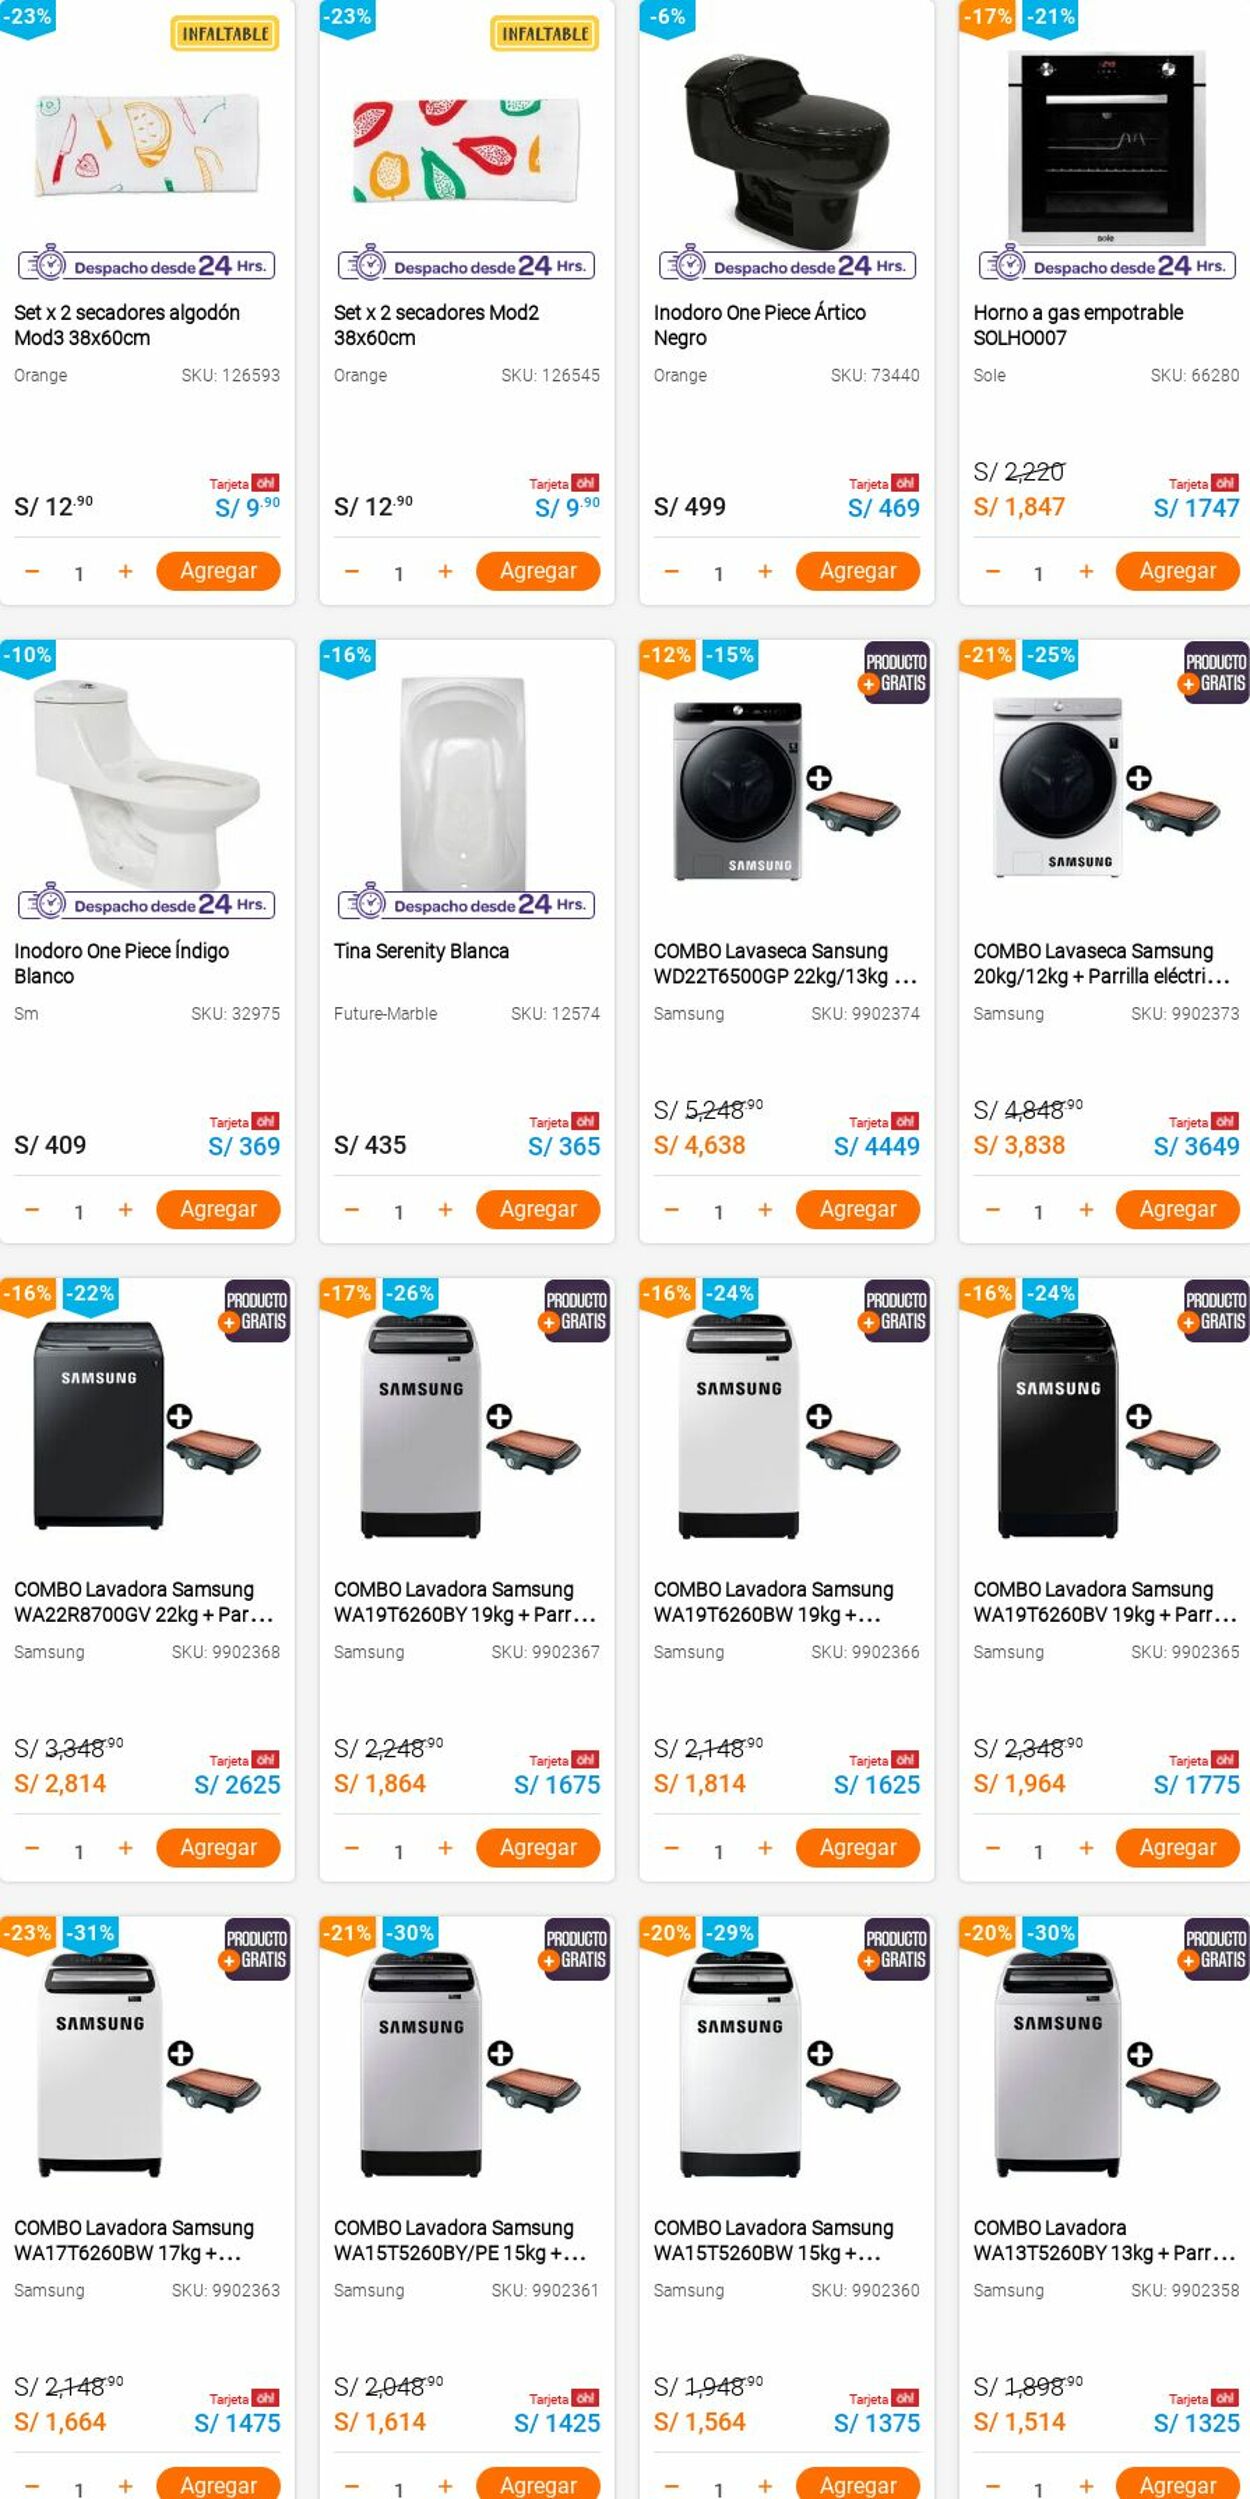Open COMBO Lavadora Samsung WA17T6260BW title
Screen dimensions: 1250x2499
click(x=134, y=2240)
